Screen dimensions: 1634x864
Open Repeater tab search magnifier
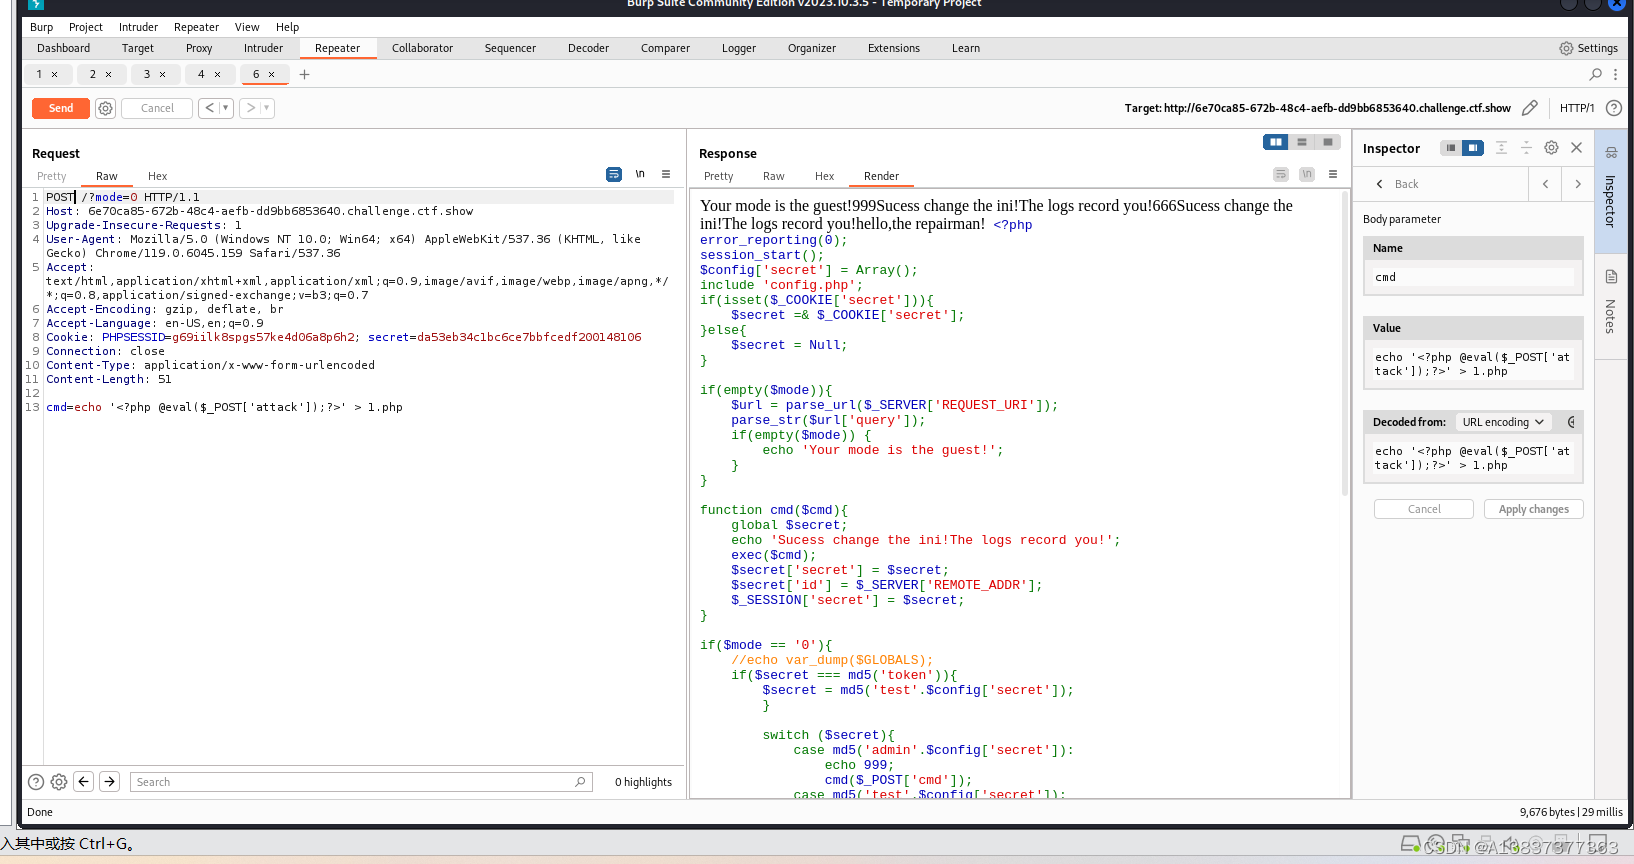(1596, 74)
